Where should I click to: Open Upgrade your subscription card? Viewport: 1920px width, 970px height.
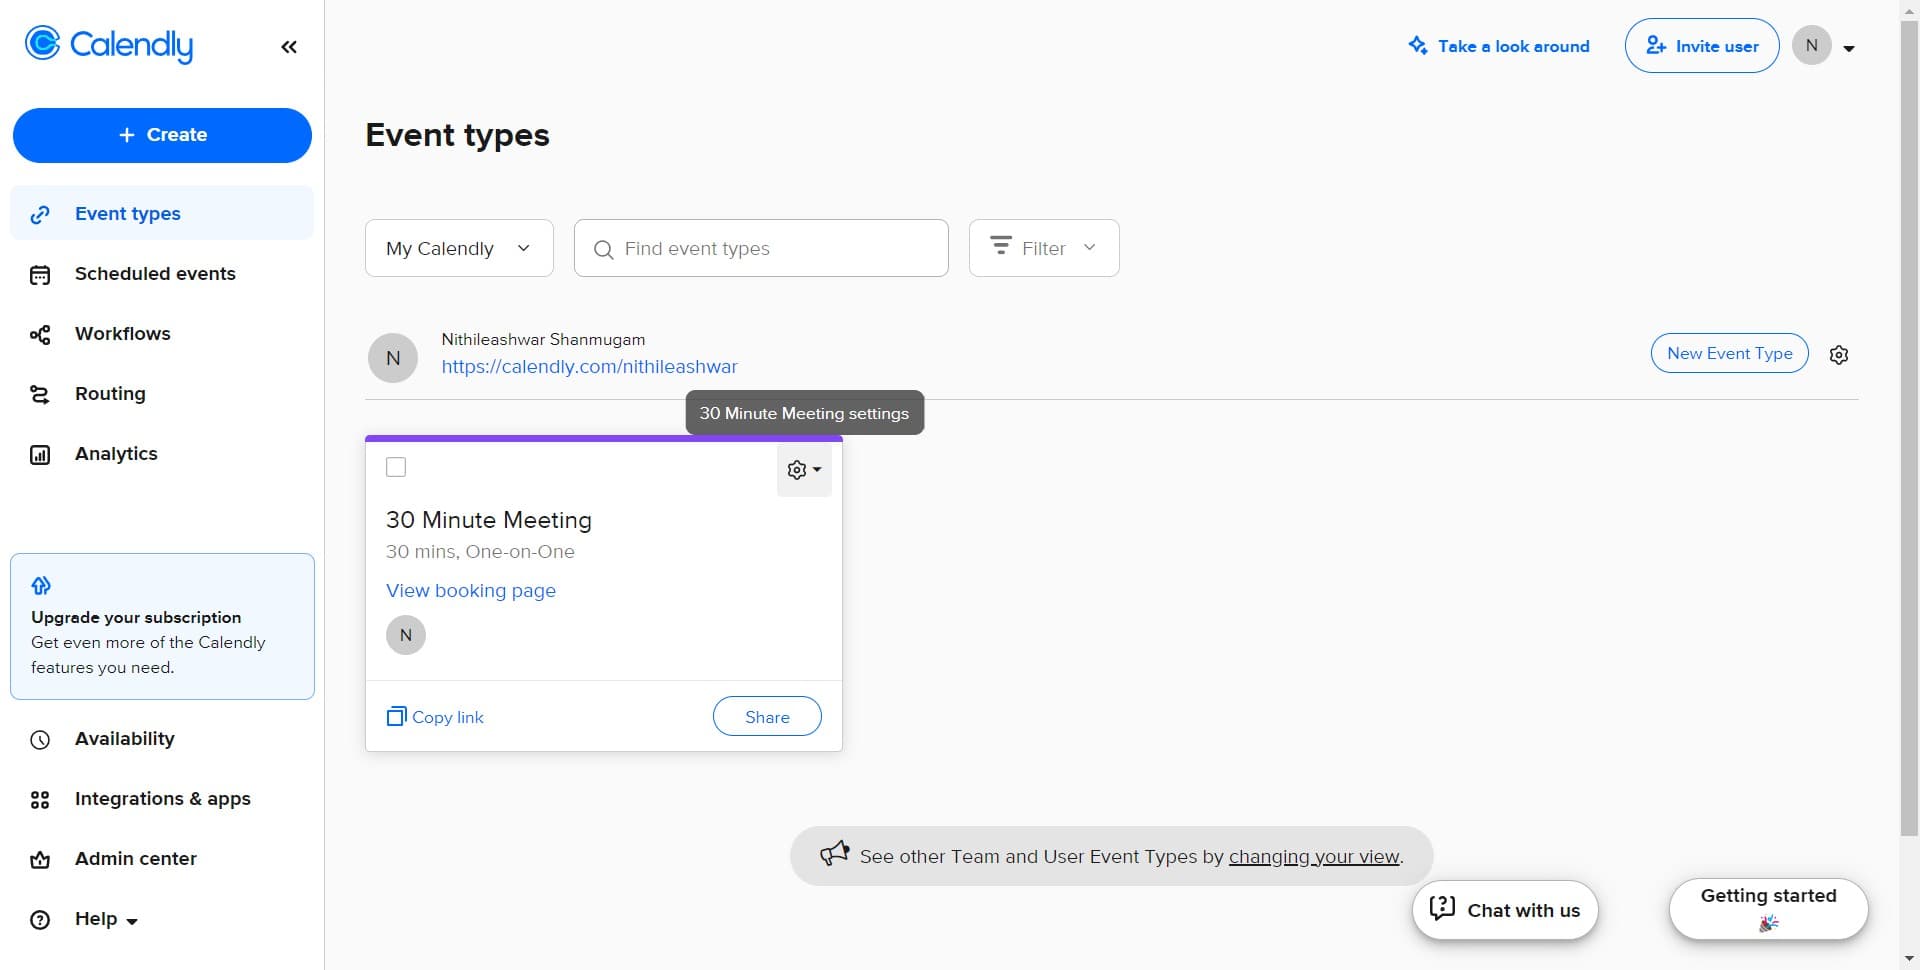tap(162, 627)
